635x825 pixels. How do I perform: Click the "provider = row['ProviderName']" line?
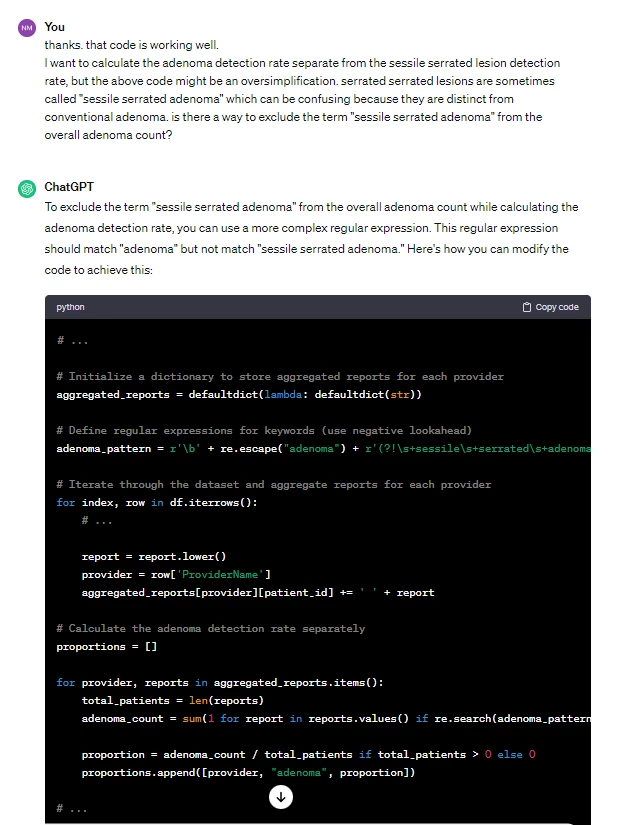tap(176, 575)
